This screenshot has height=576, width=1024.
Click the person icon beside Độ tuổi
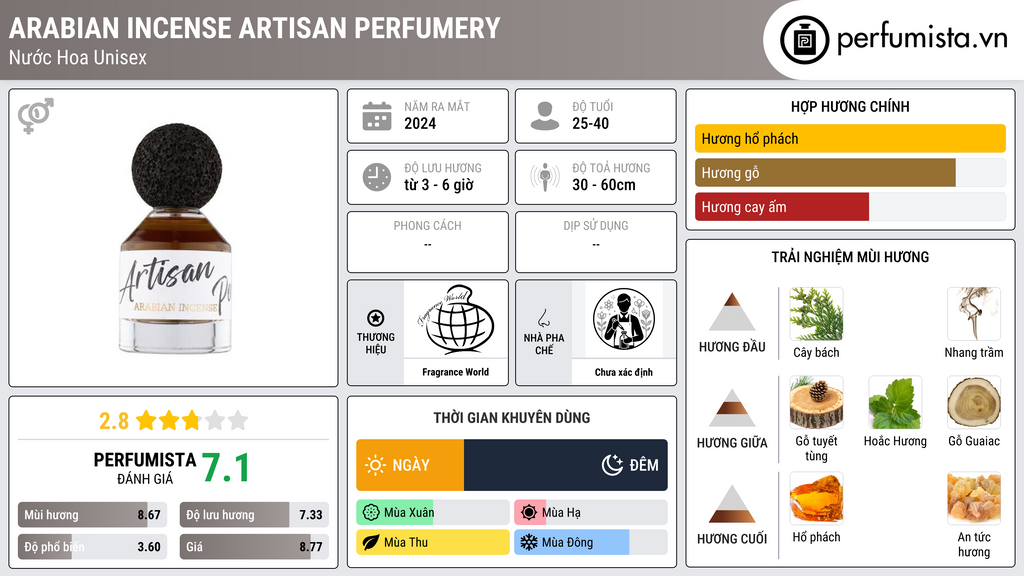coord(545,116)
